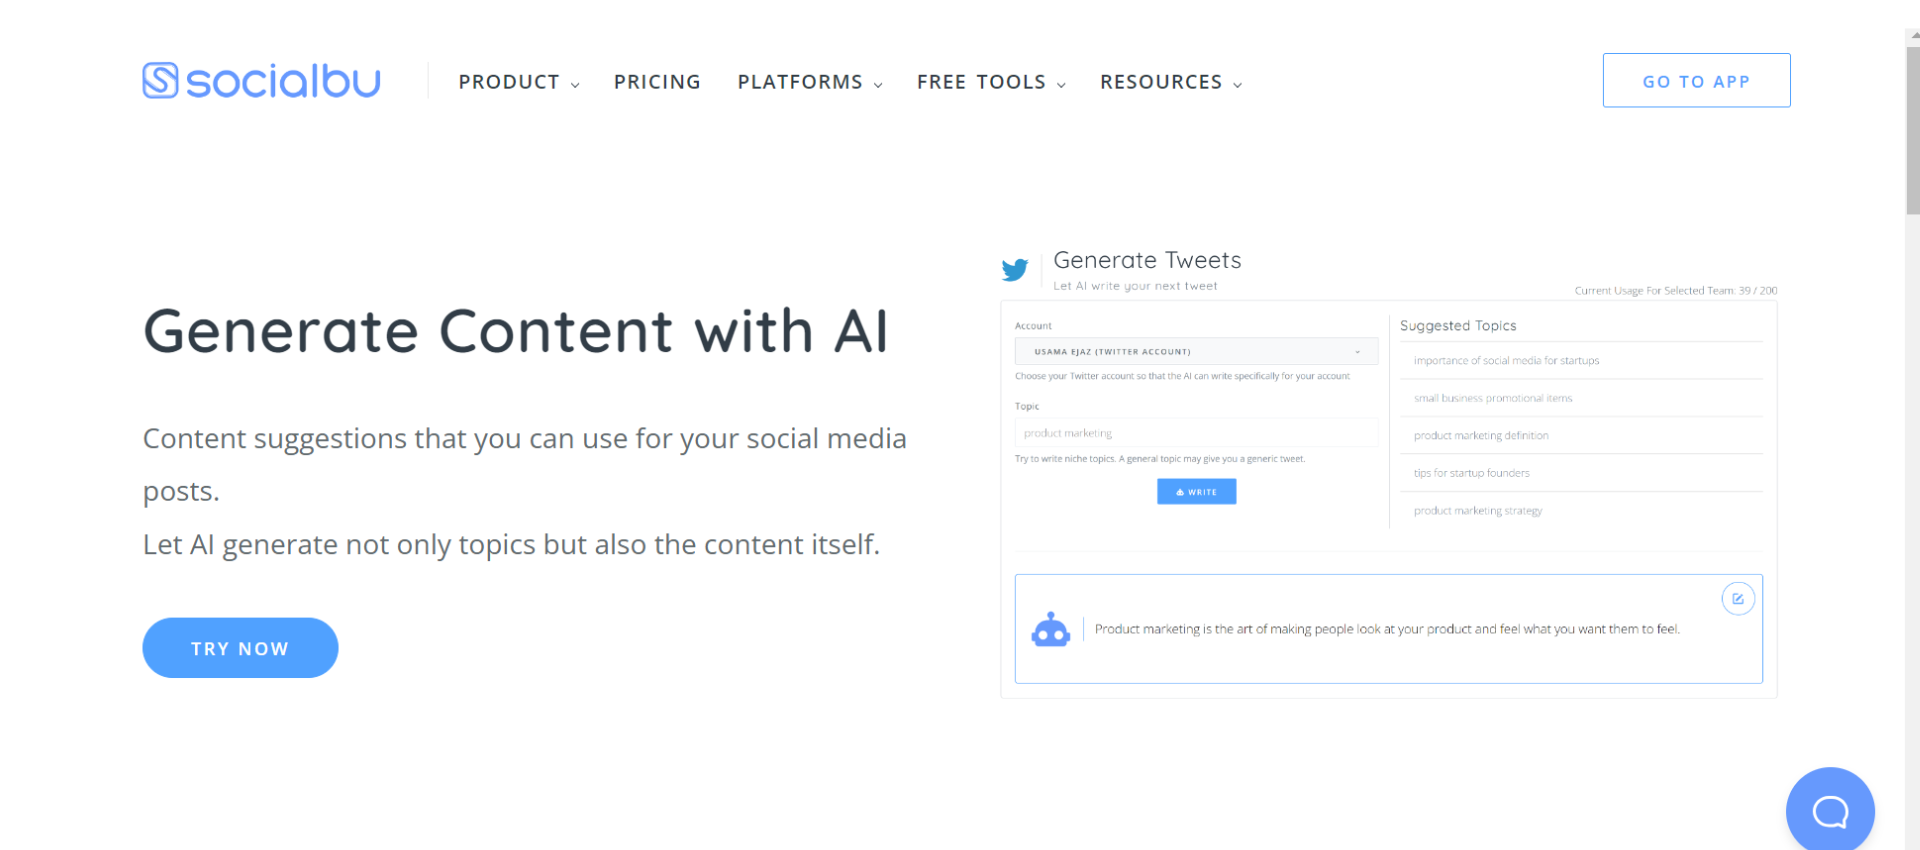Expand the Product menu chevron
This screenshot has width=1920, height=850.
coord(575,85)
